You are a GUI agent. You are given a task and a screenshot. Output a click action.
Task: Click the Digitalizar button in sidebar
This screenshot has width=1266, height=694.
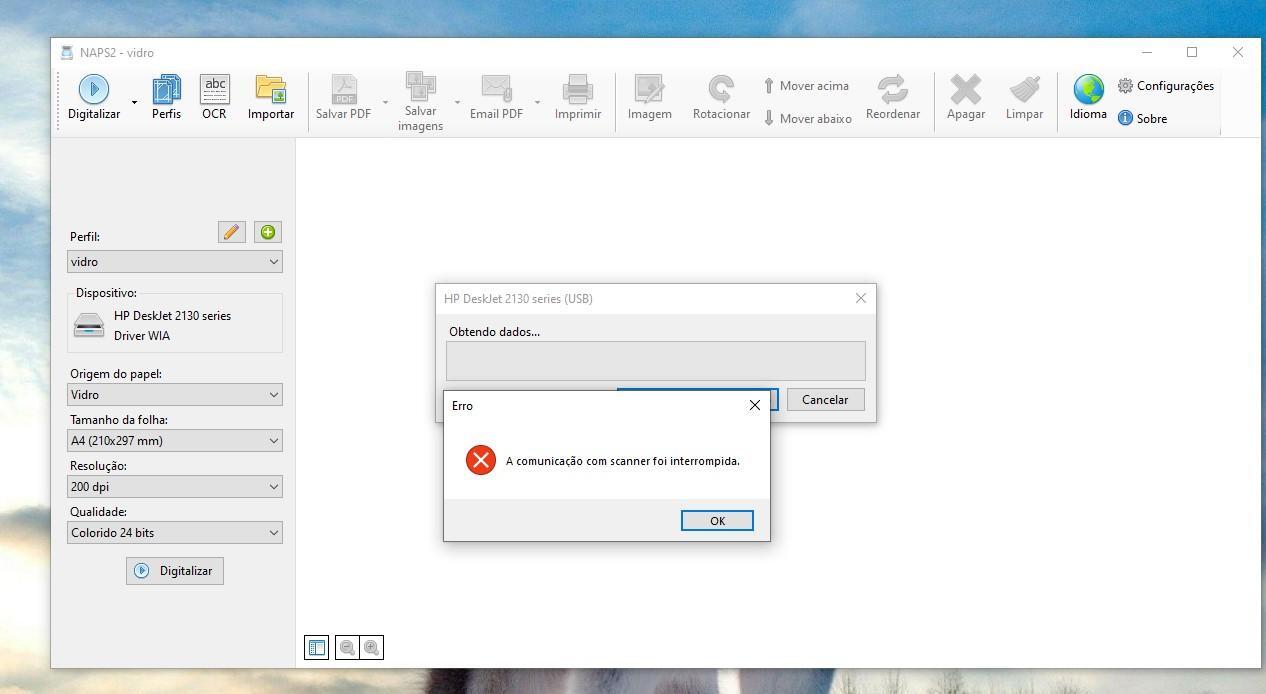click(175, 571)
